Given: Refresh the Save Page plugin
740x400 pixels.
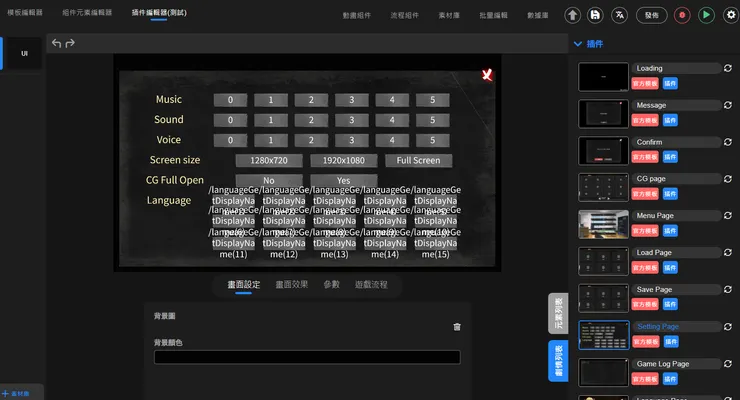Looking at the screenshot, I should click(x=728, y=289).
